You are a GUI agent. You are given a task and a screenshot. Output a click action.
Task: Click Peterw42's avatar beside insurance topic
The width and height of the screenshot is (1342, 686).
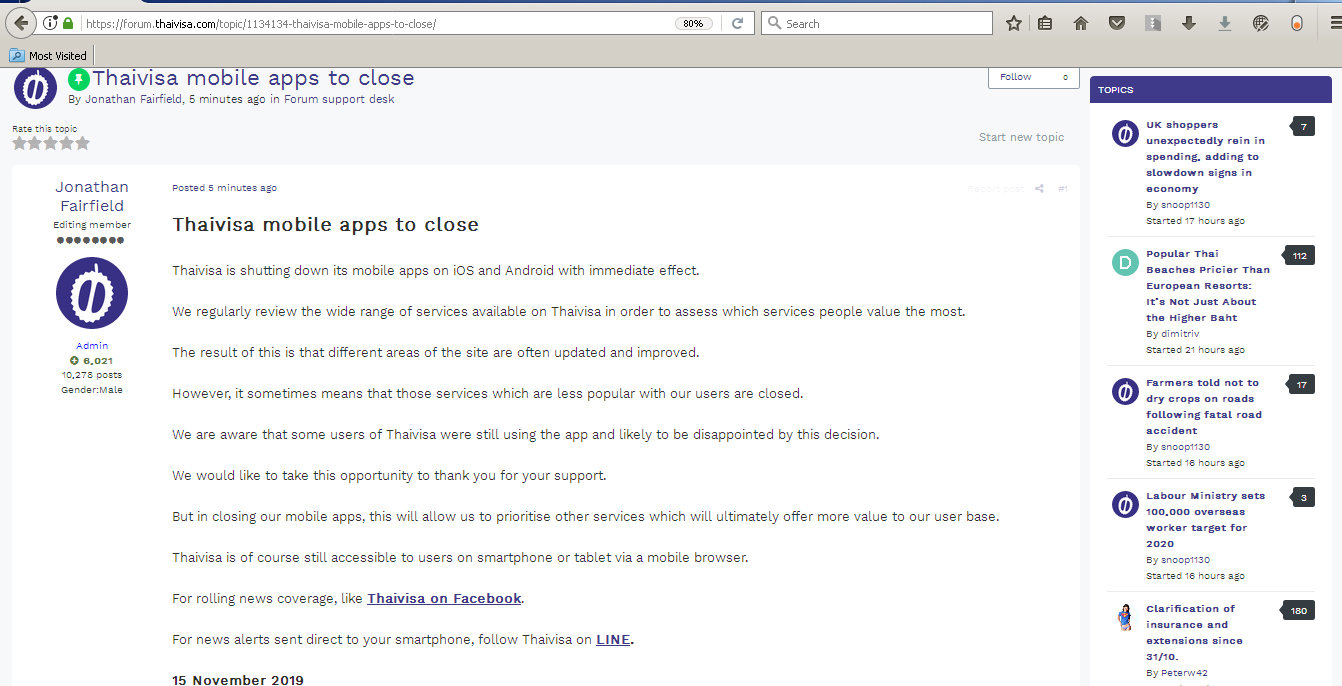[x=1126, y=617]
